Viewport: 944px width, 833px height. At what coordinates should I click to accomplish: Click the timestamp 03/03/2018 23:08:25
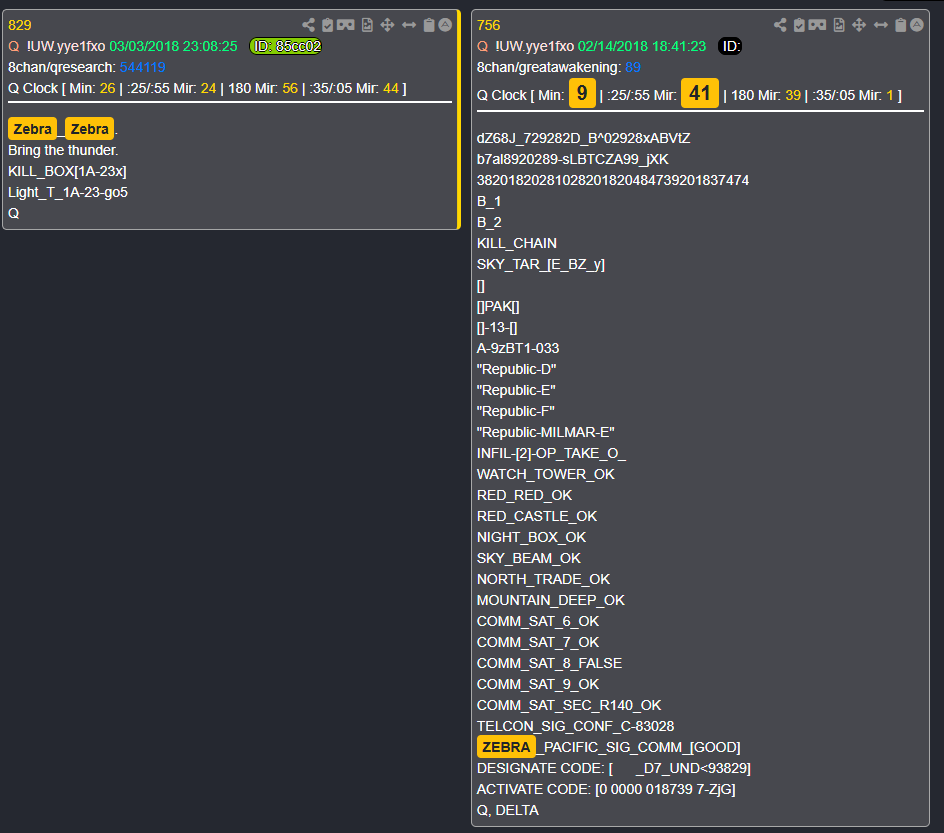coord(173,46)
